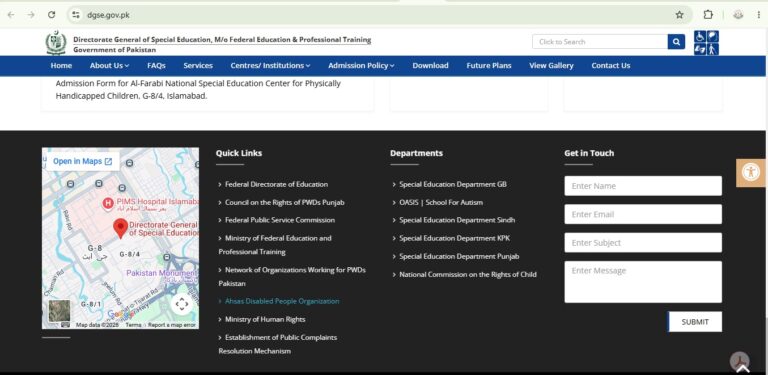Click Open in Maps link
Image resolution: width=768 pixels, height=375 pixels.
[82, 161]
